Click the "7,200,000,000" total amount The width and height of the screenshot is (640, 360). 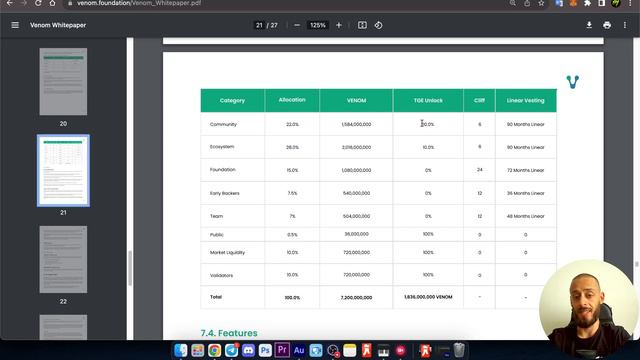click(356, 298)
